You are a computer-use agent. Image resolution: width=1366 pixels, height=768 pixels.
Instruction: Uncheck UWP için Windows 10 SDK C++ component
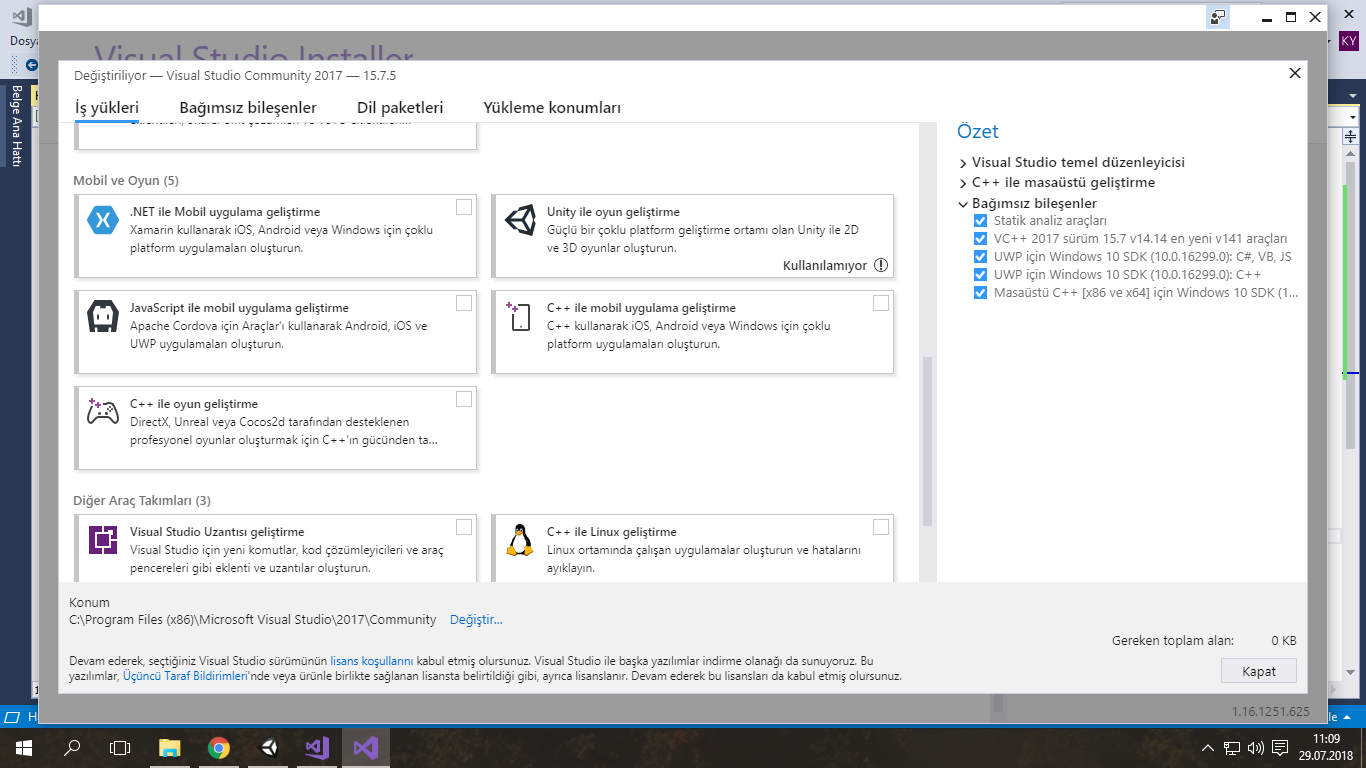[x=980, y=275]
